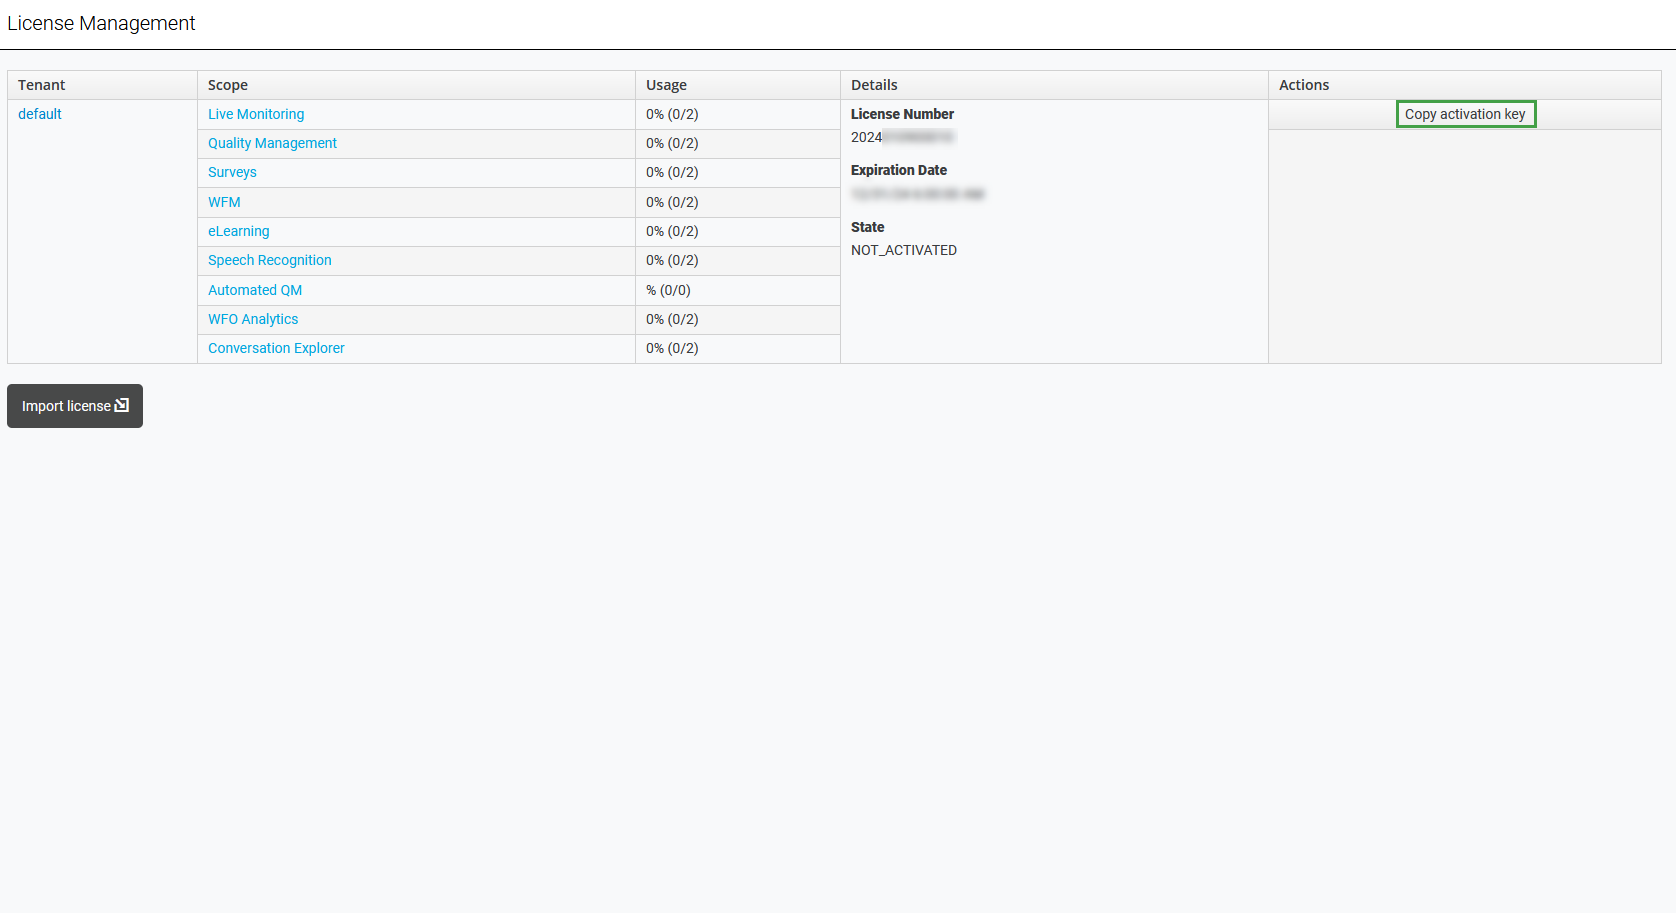Select the eLearning usage value
1676x913 pixels.
(x=672, y=231)
